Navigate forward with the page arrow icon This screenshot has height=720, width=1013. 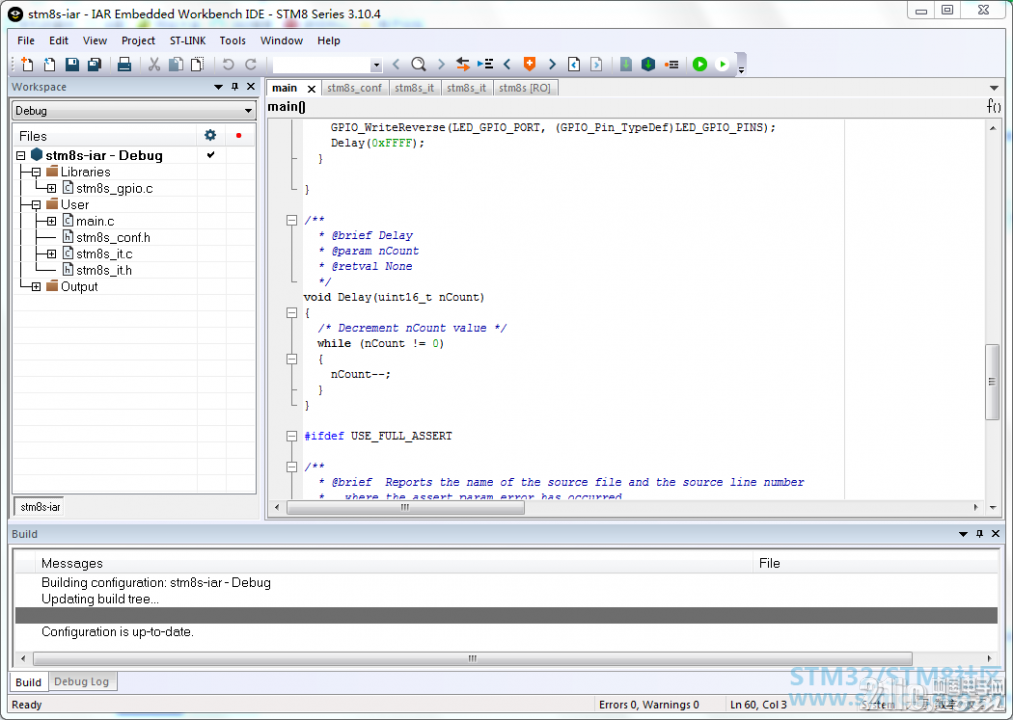(596, 64)
